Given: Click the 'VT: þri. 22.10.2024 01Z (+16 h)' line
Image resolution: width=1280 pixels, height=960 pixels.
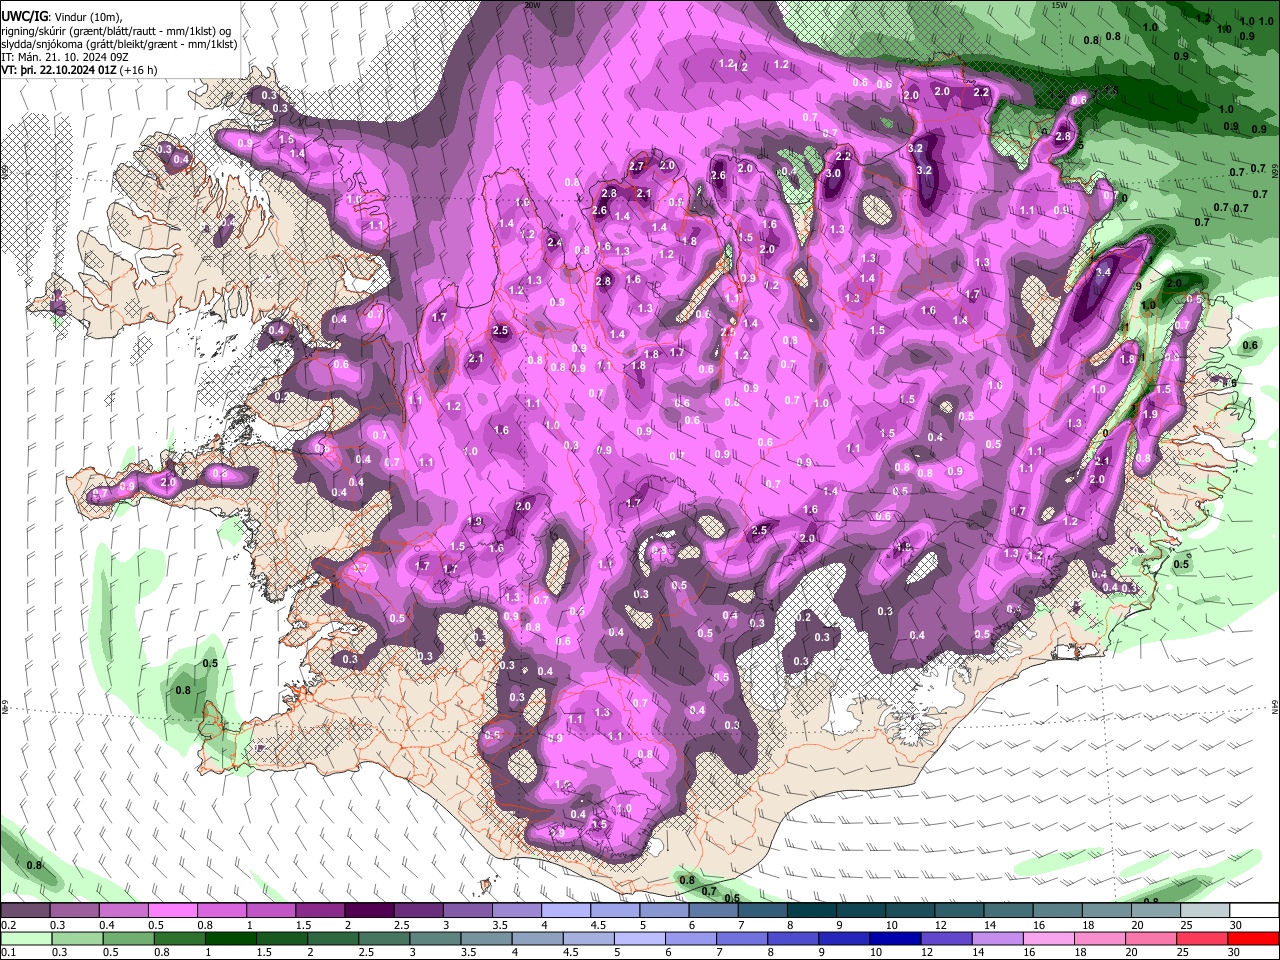Looking at the screenshot, I should [x=79, y=70].
